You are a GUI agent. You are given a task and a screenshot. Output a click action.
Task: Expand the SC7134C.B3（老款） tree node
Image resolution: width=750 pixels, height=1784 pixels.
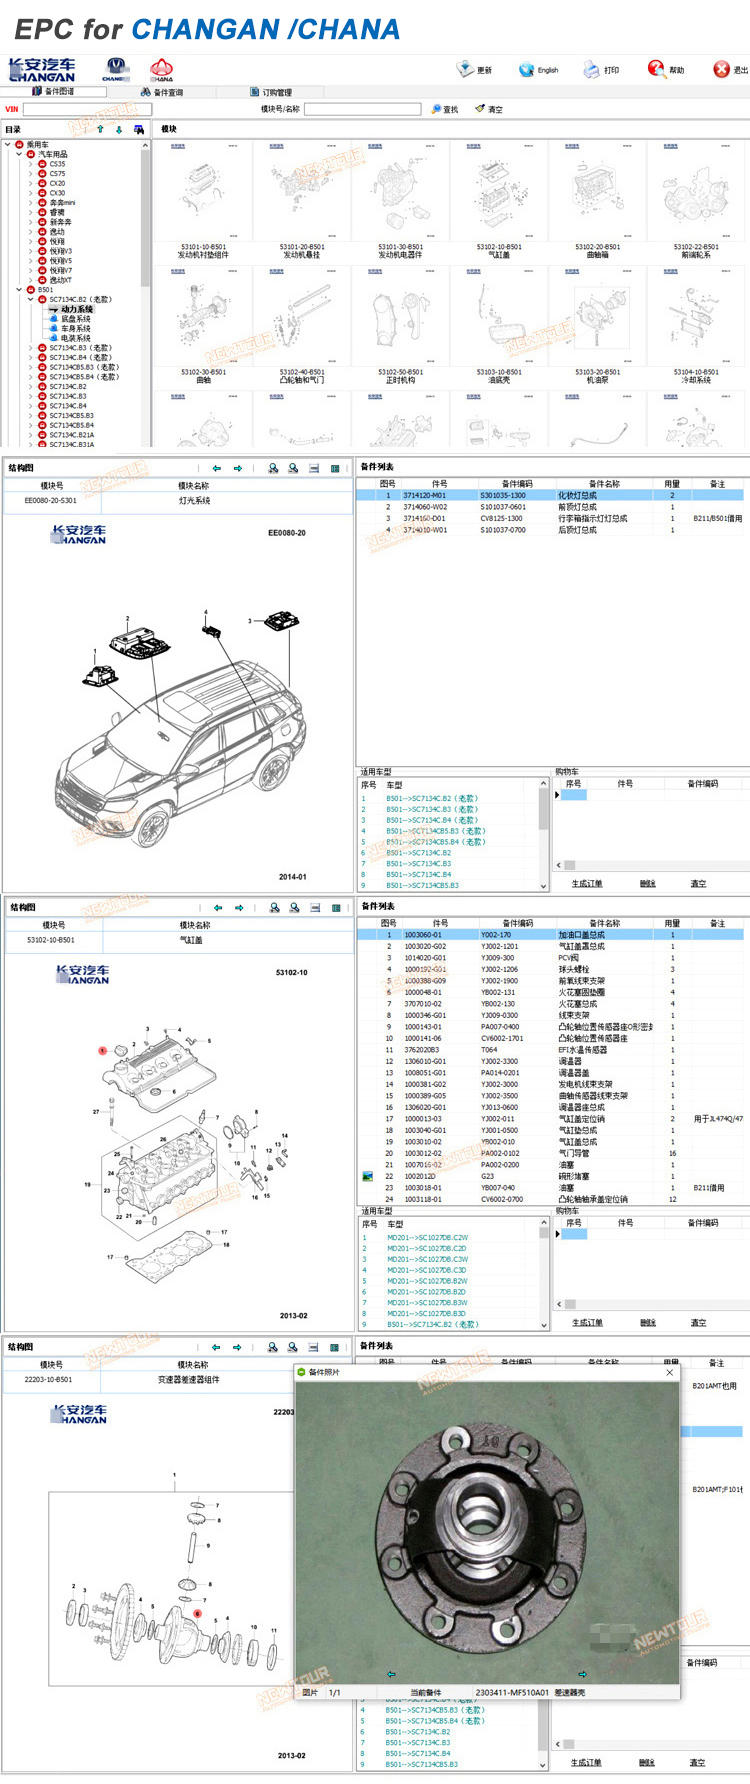(x=30, y=348)
